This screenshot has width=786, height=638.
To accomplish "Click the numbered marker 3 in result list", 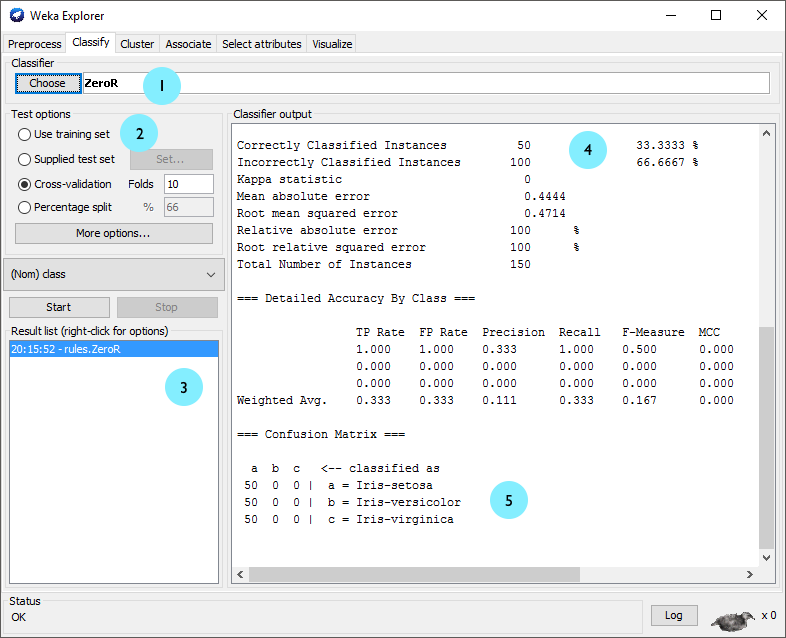I will [184, 387].
